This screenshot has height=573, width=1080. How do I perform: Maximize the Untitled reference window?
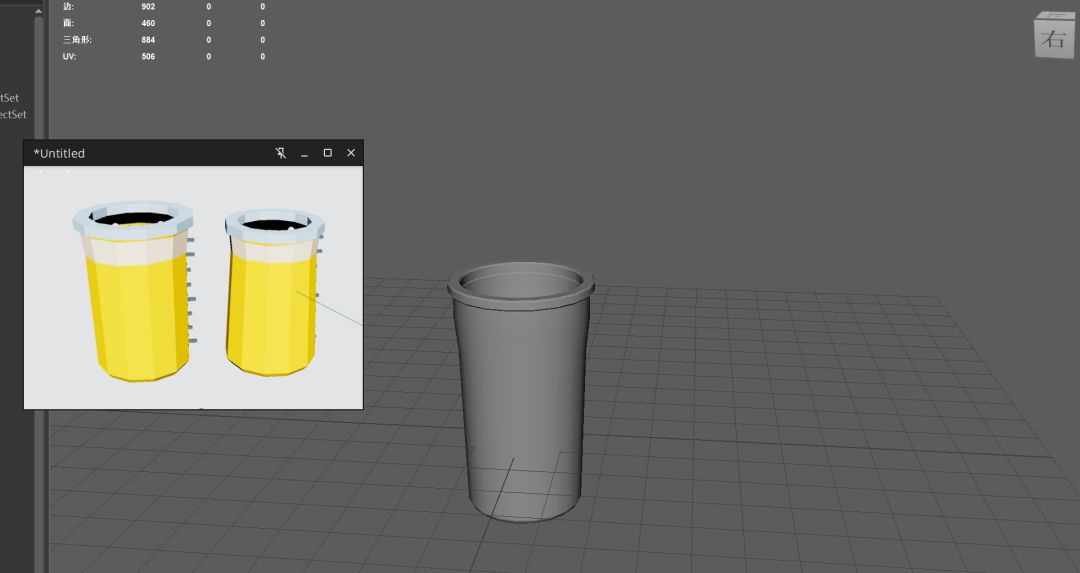point(328,153)
